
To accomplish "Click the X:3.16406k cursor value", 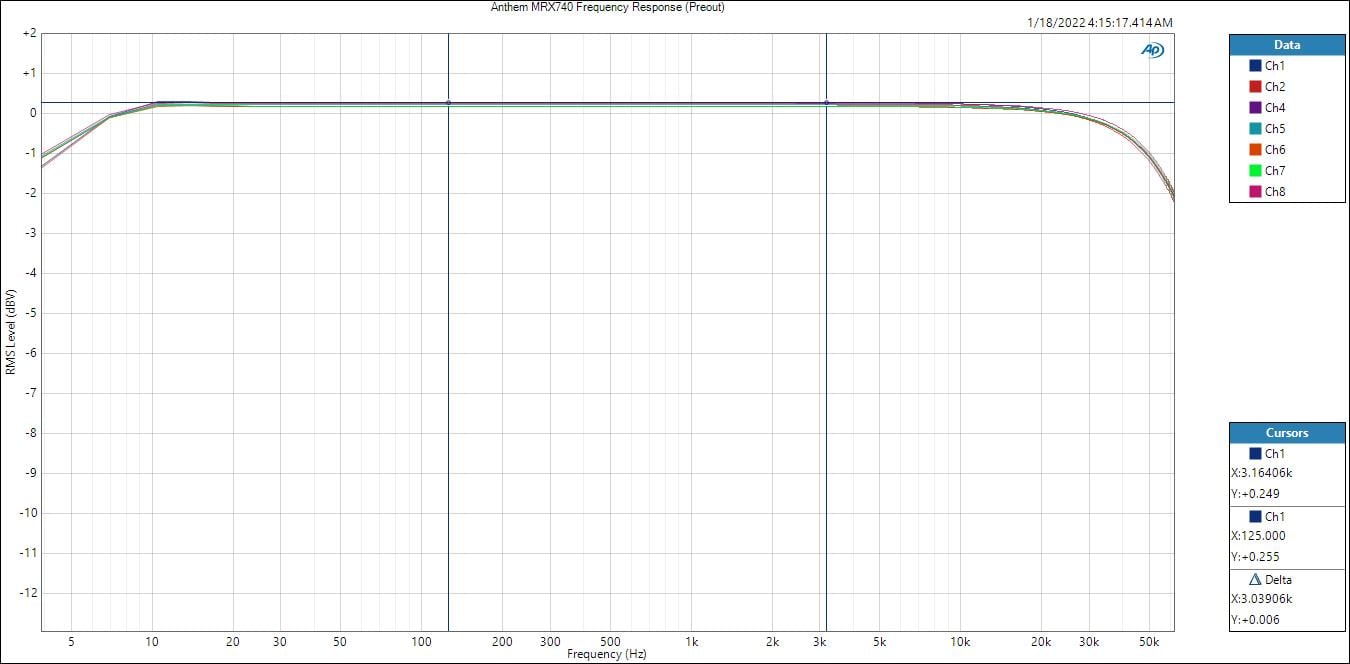I will [1262, 473].
